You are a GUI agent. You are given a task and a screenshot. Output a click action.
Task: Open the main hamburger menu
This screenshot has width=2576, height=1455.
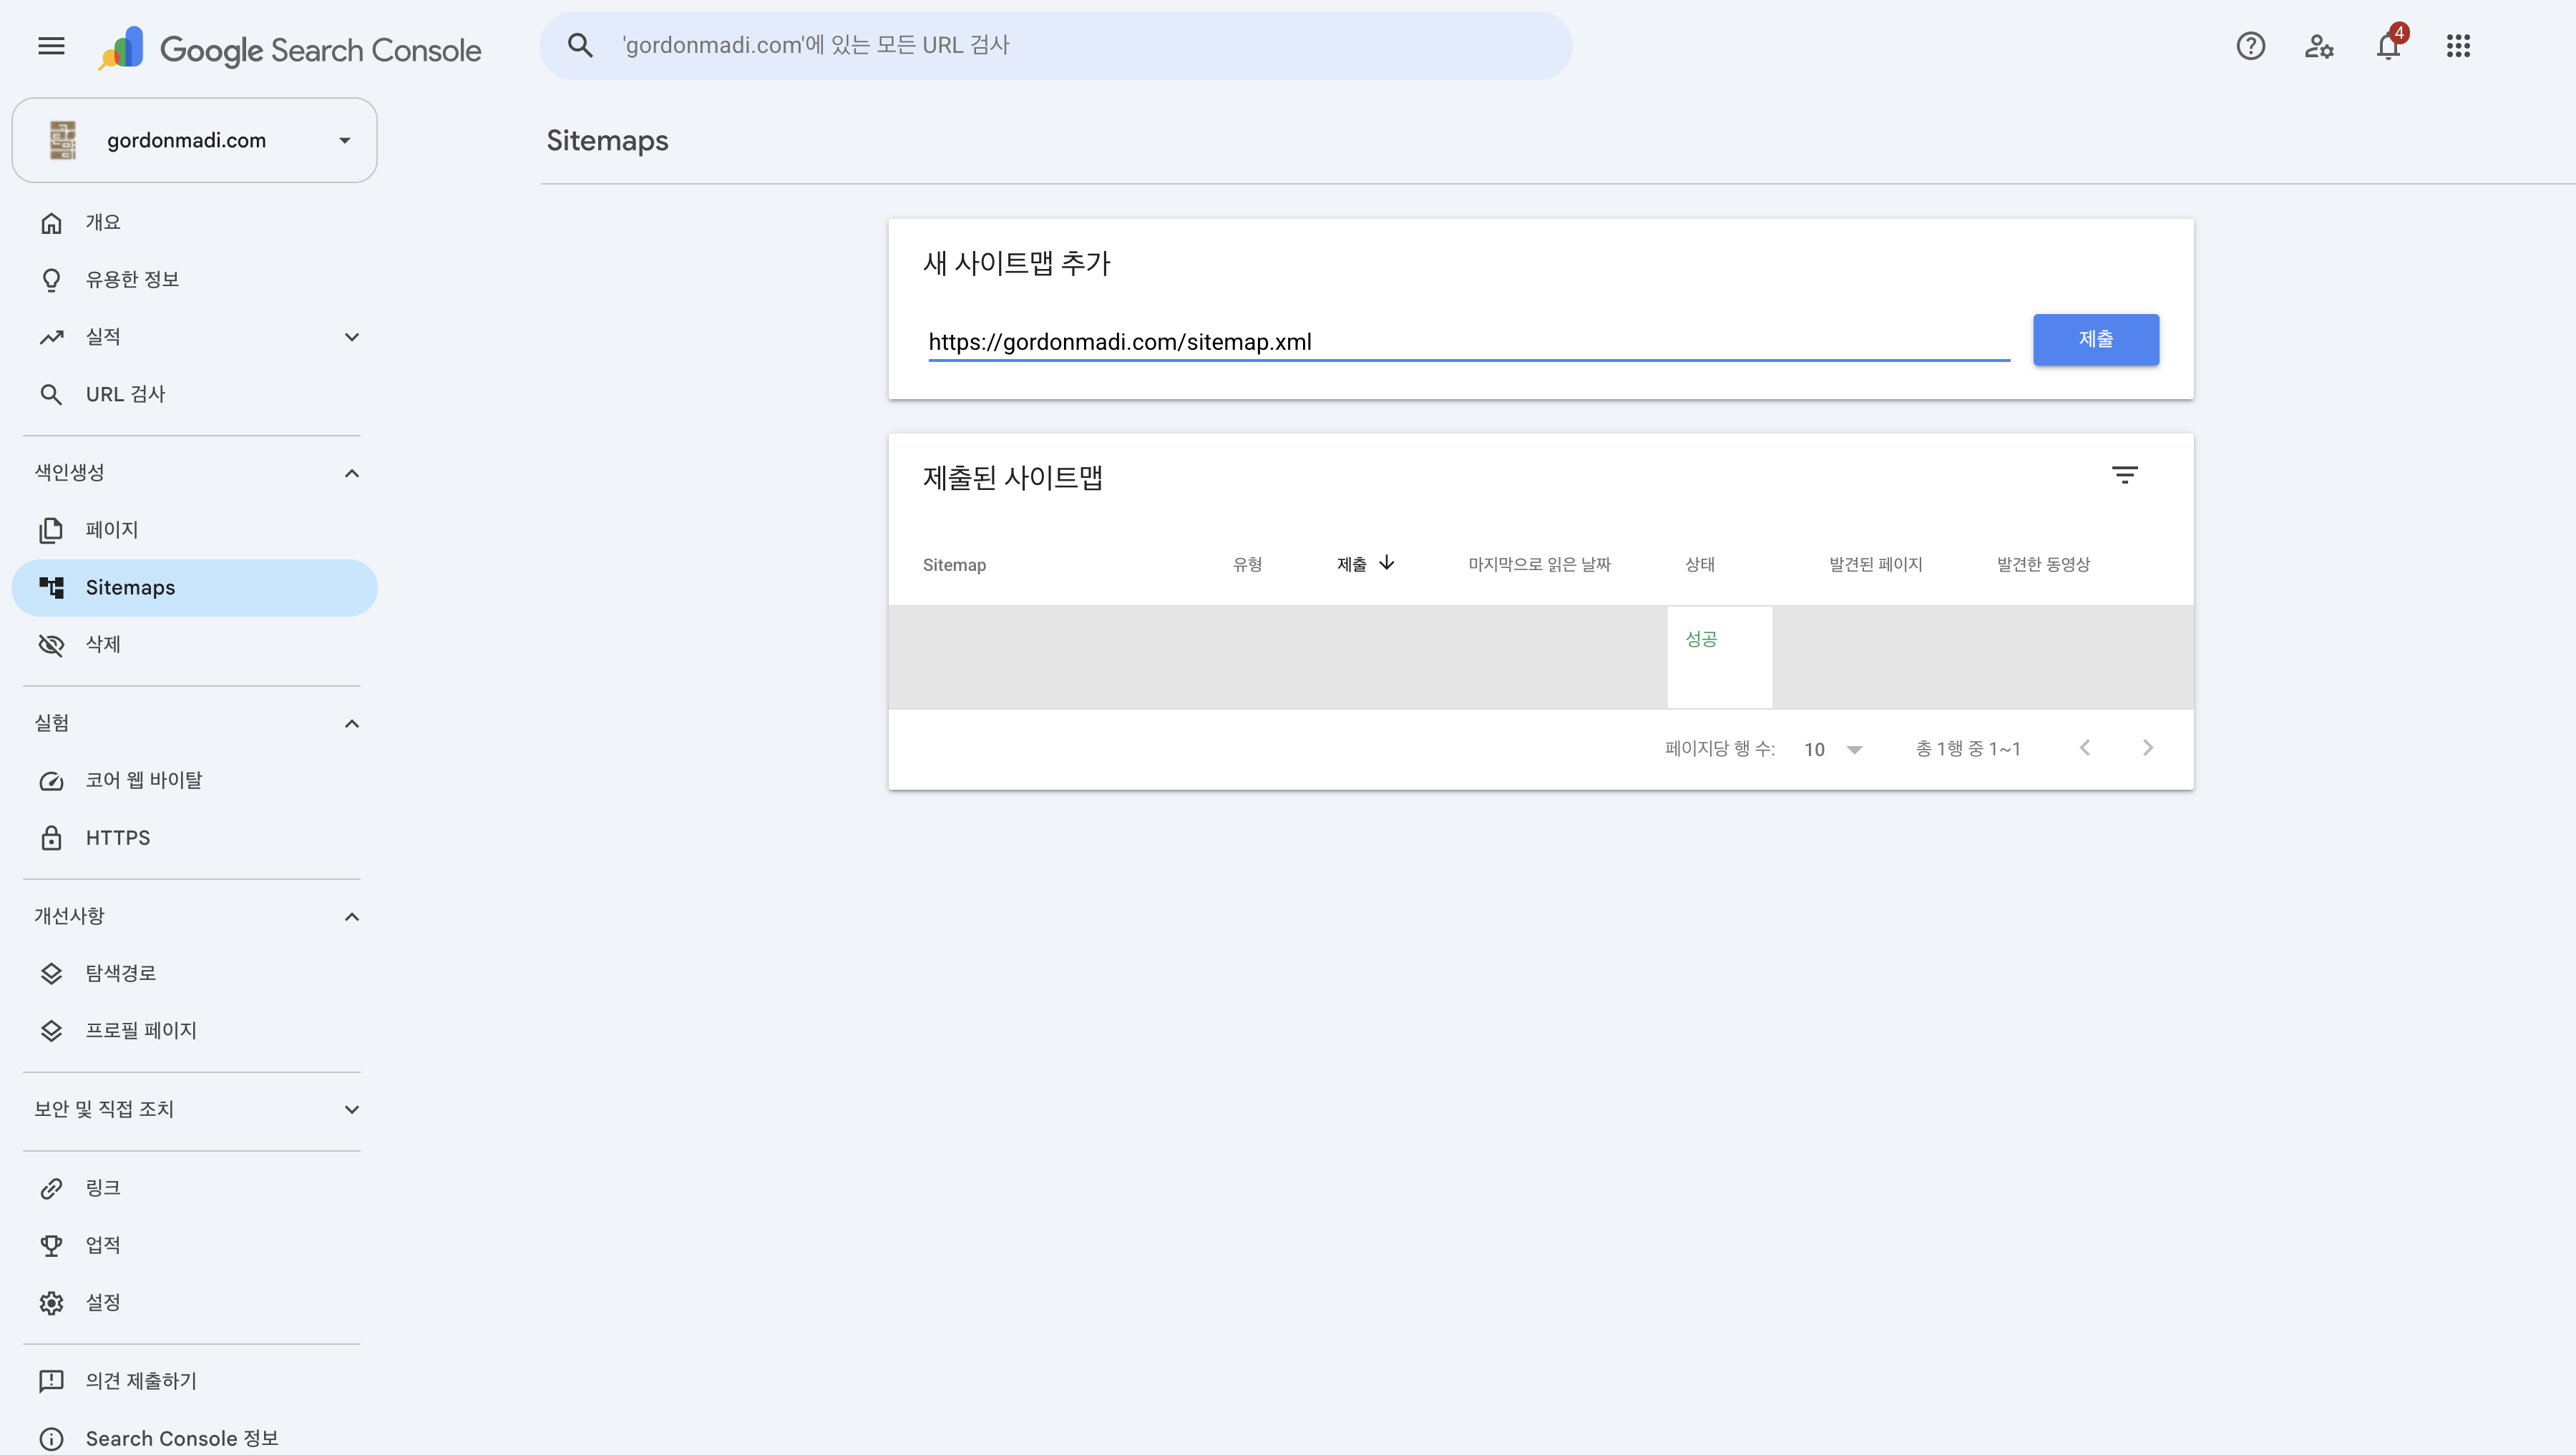[51, 46]
